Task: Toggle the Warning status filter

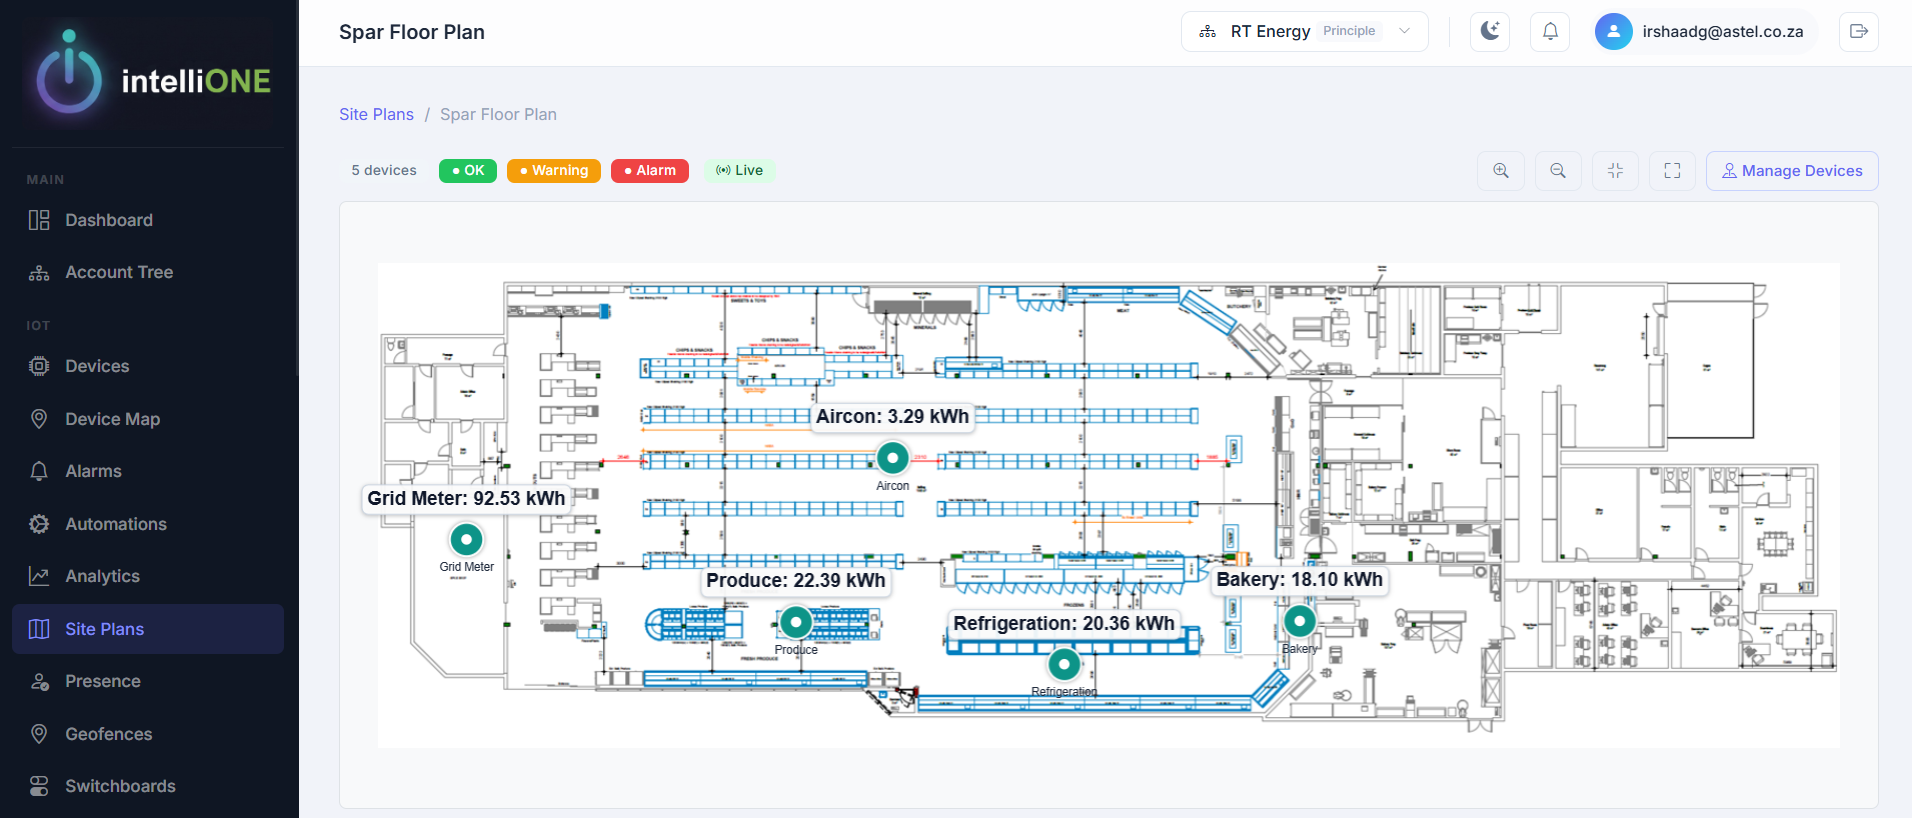Action: (553, 171)
